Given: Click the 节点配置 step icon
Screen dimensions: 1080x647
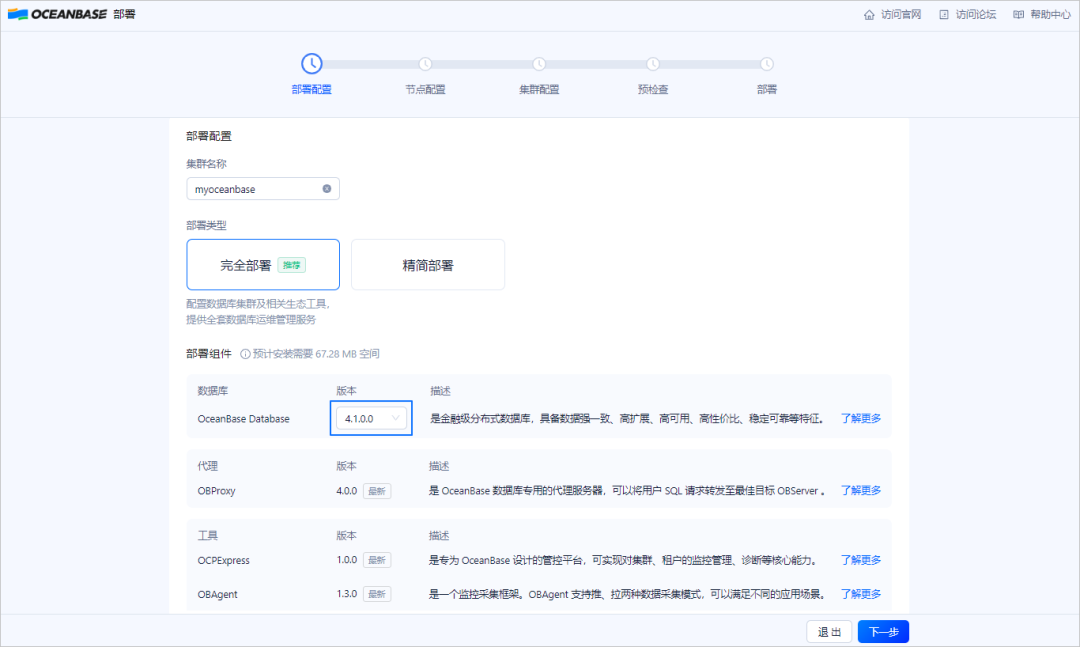Looking at the screenshot, I should click(x=425, y=62).
